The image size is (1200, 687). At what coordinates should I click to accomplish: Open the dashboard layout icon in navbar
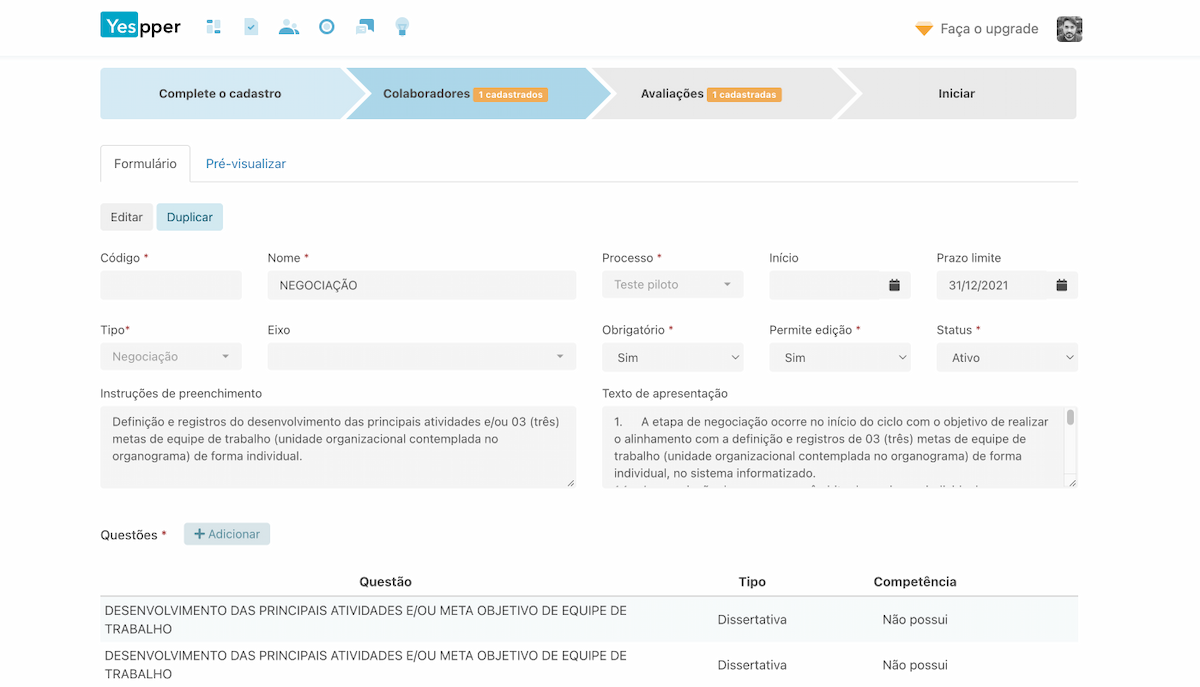213,27
